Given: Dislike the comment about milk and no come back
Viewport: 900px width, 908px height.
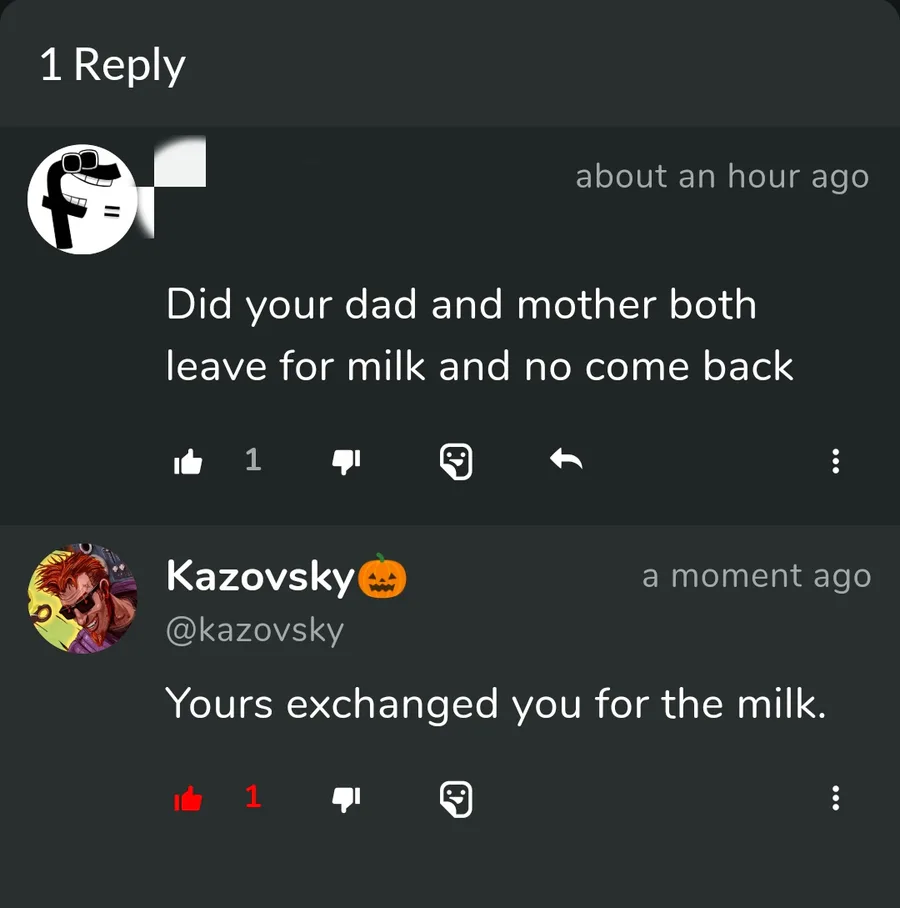Looking at the screenshot, I should [x=346, y=462].
